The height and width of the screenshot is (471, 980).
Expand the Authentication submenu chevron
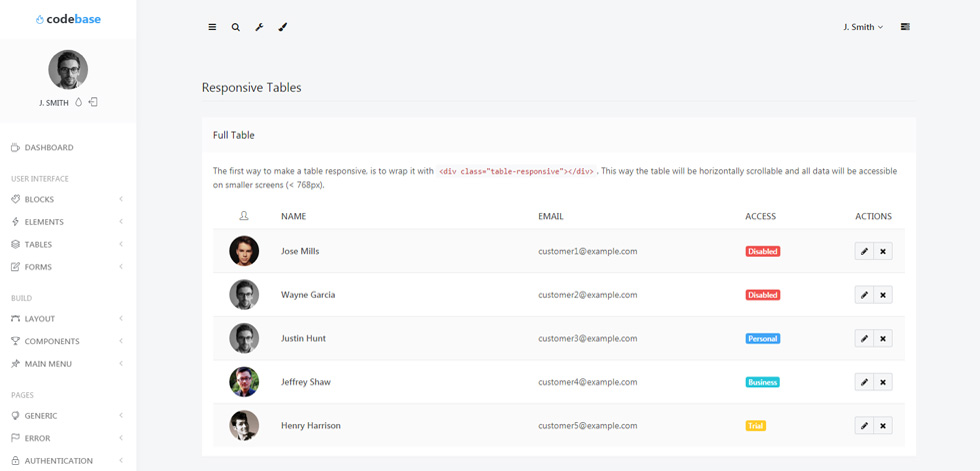tap(121, 460)
